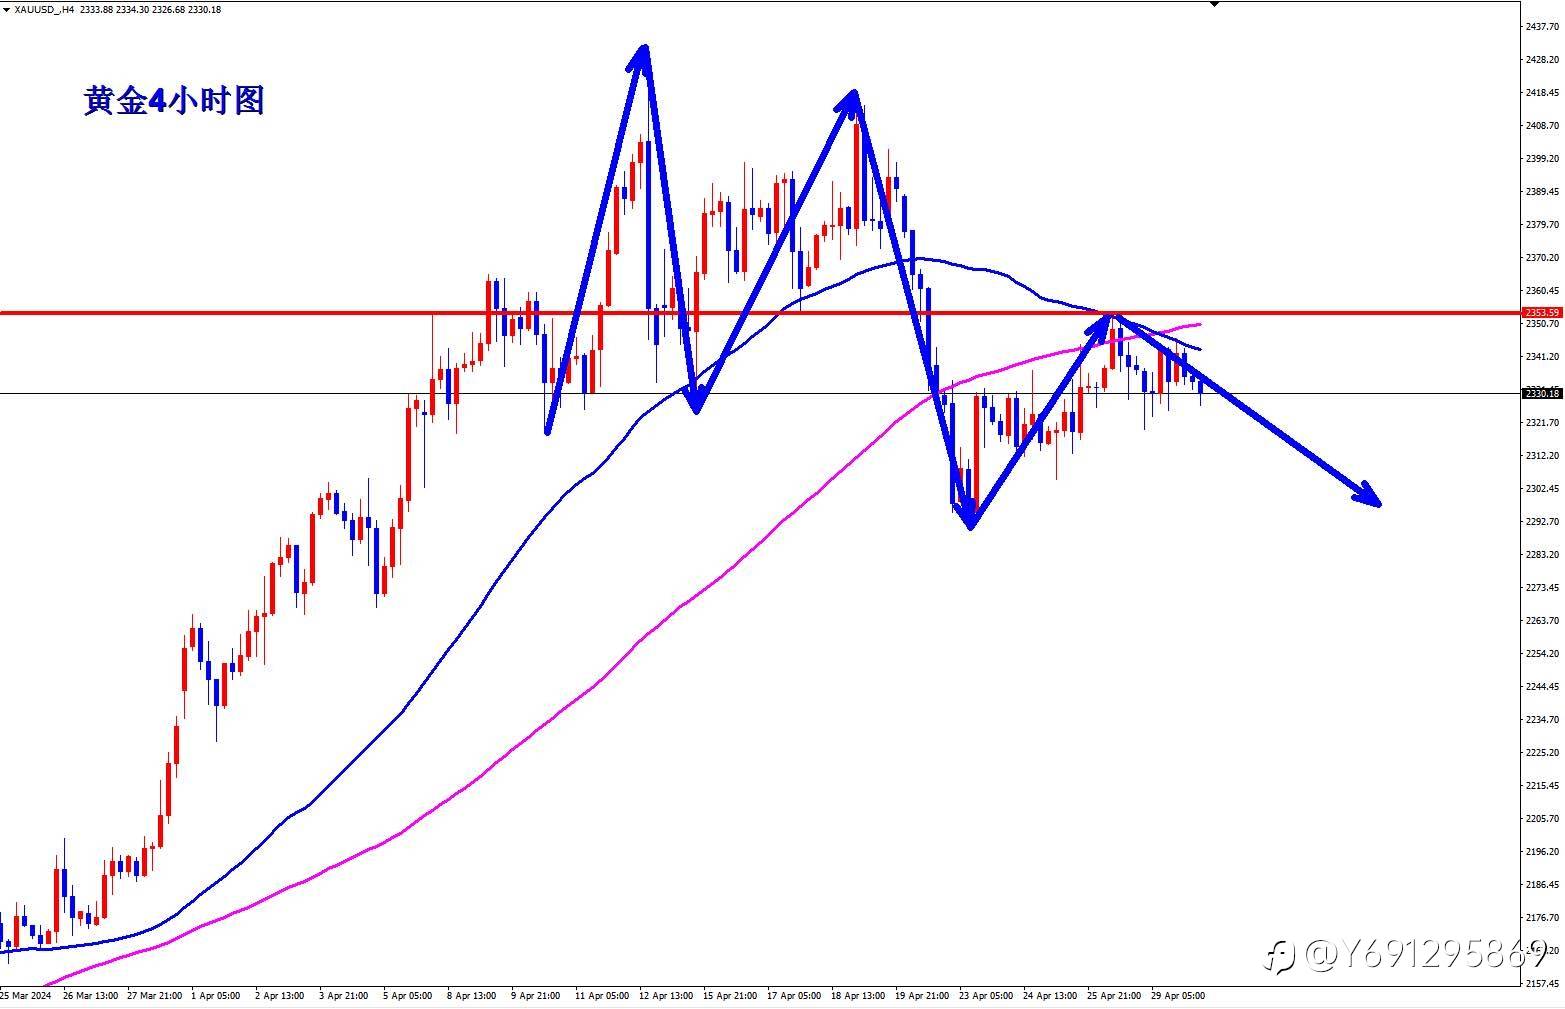The height and width of the screenshot is (1009, 1565).
Task: Click the 24 Apr 13:00 time label
Action: click(1050, 996)
